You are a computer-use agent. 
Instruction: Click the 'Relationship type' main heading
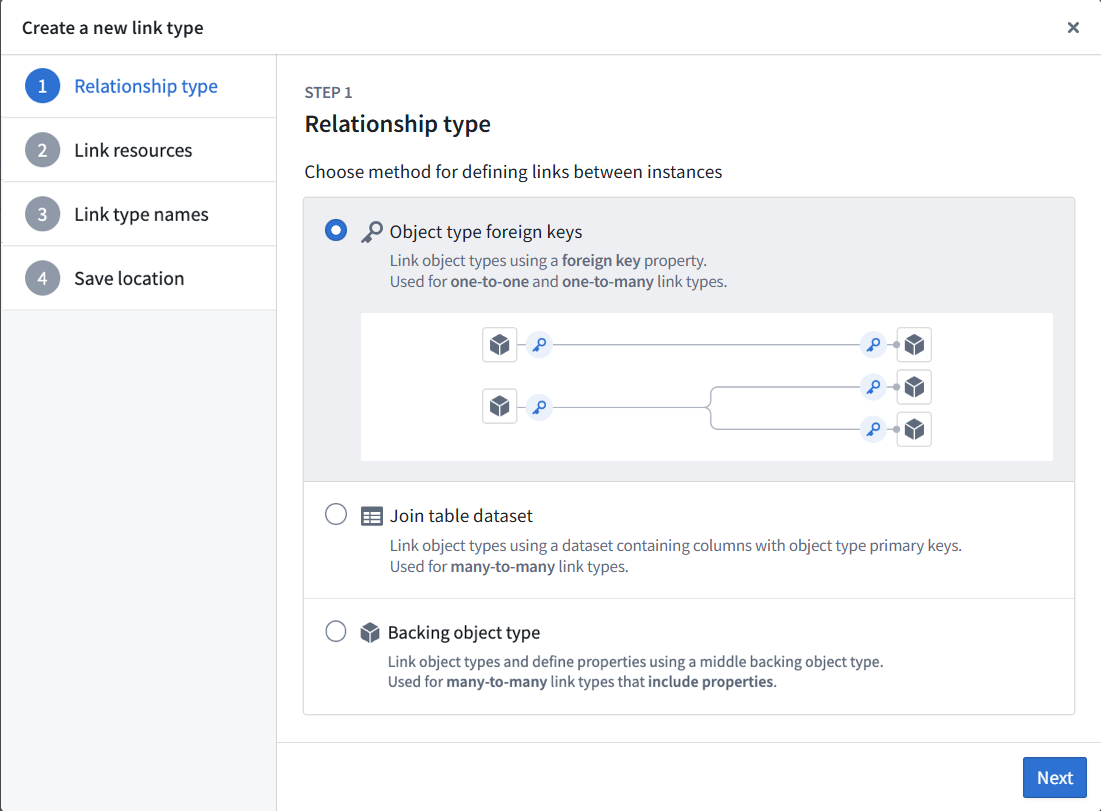point(397,124)
